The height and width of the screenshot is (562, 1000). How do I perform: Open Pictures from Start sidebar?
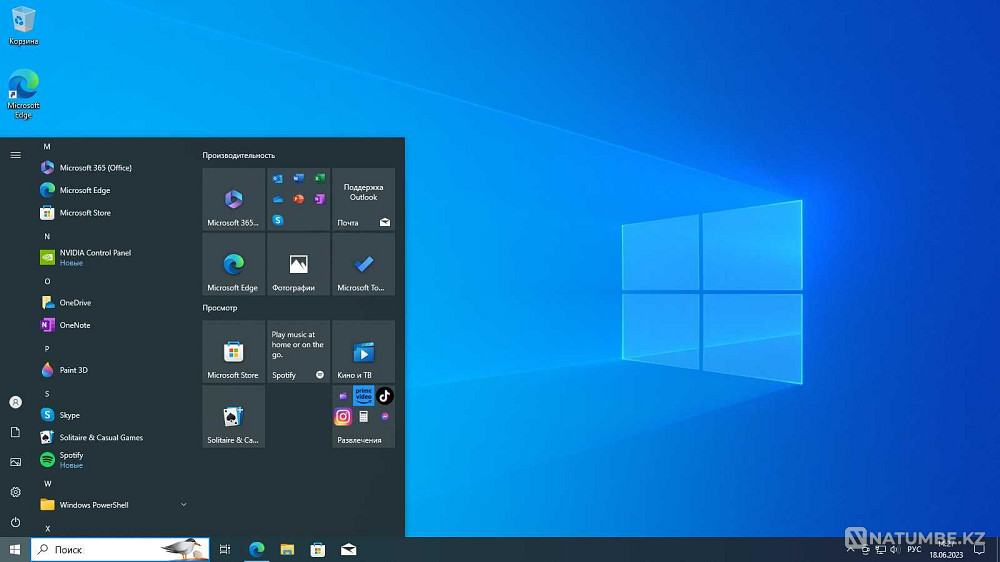point(15,462)
